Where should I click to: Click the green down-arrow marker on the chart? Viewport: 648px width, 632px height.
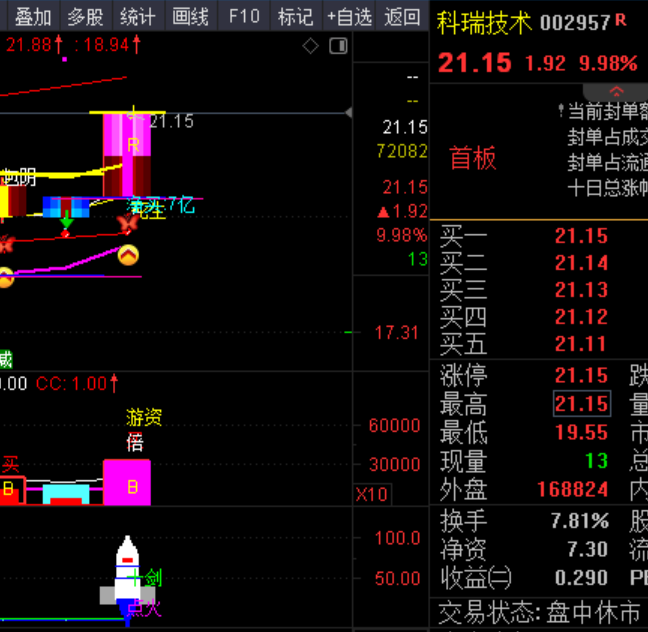[66, 219]
